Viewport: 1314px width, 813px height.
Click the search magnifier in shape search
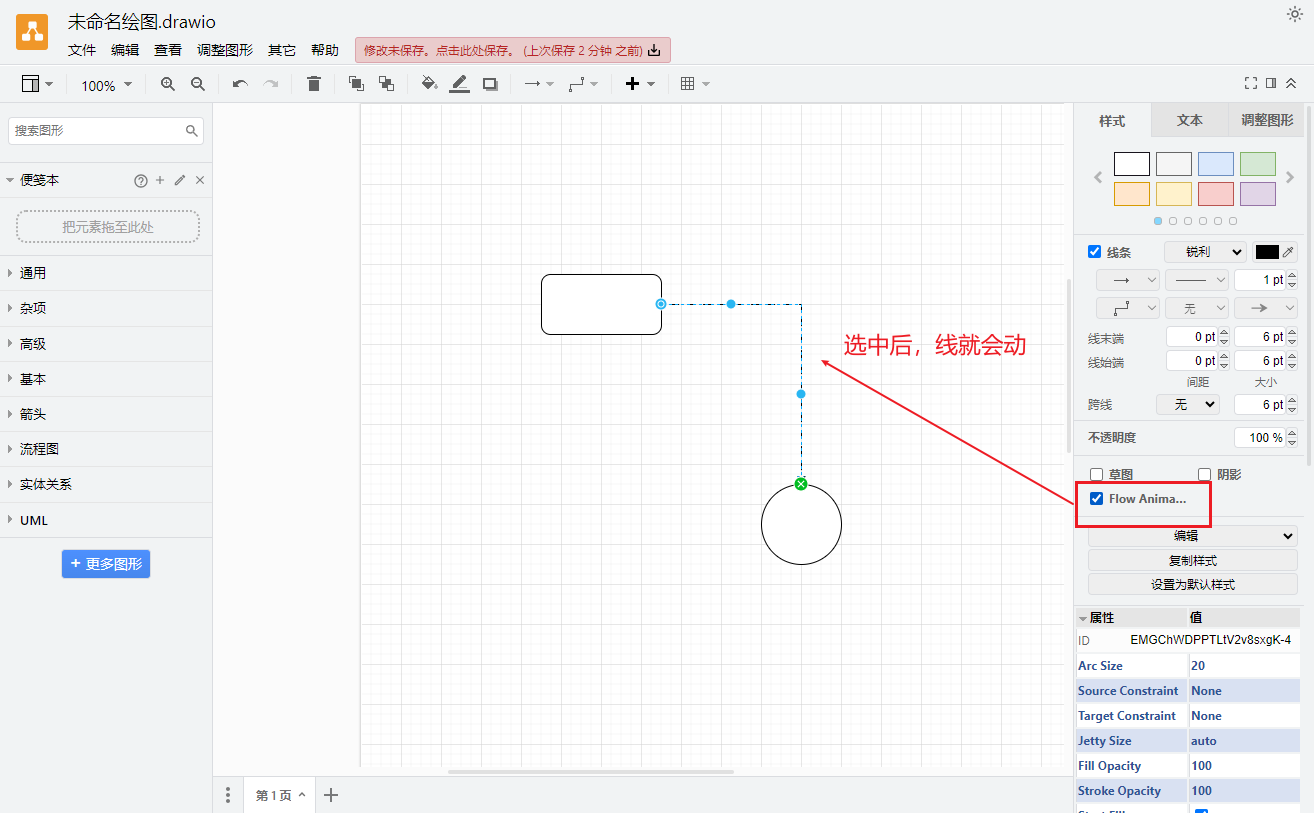[x=192, y=131]
